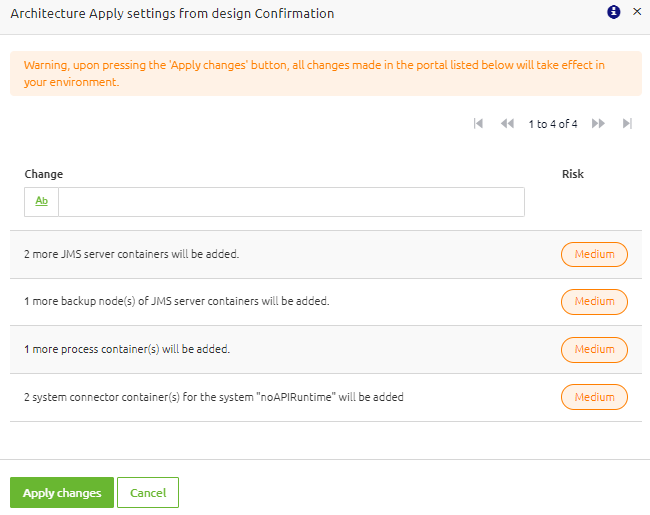Open the Ab filter type selector

click(x=41, y=202)
